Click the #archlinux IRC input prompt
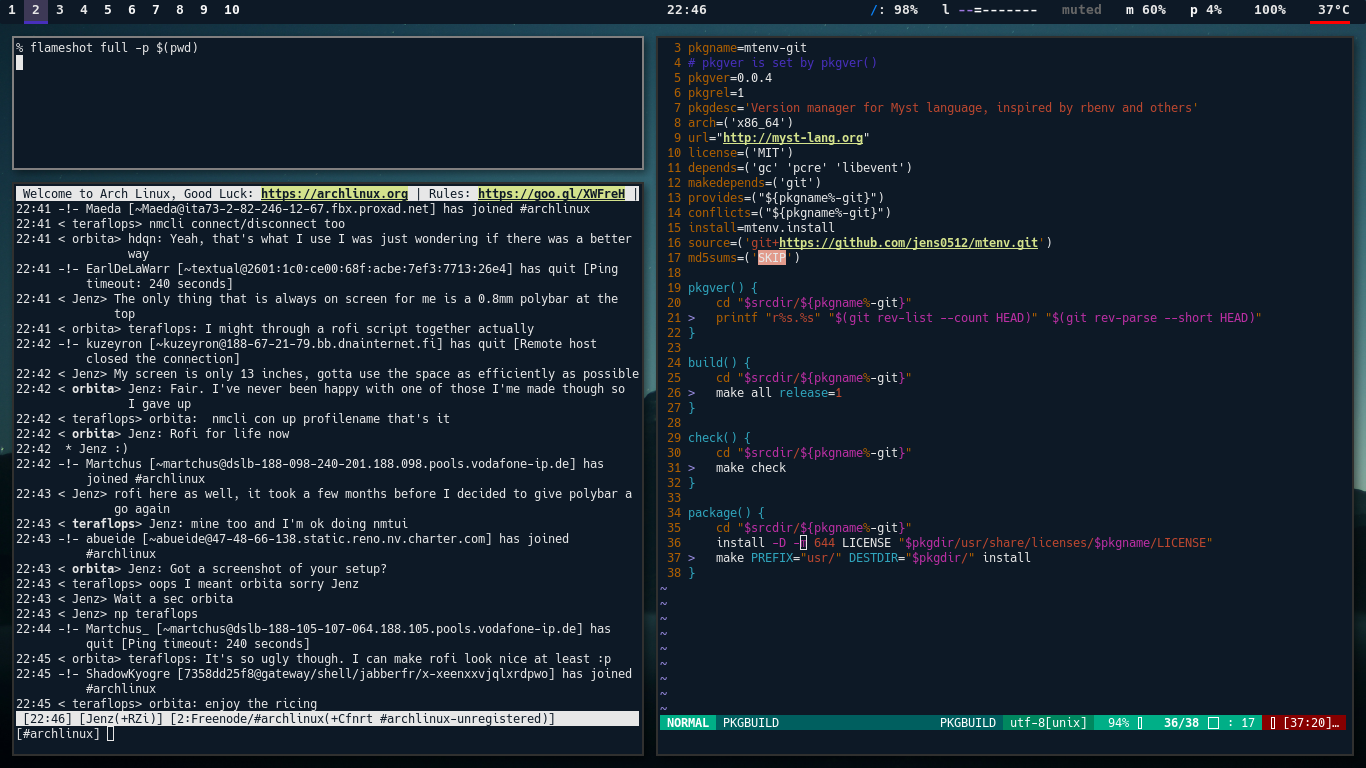Image resolution: width=1366 pixels, height=768 pixels. (x=59, y=734)
